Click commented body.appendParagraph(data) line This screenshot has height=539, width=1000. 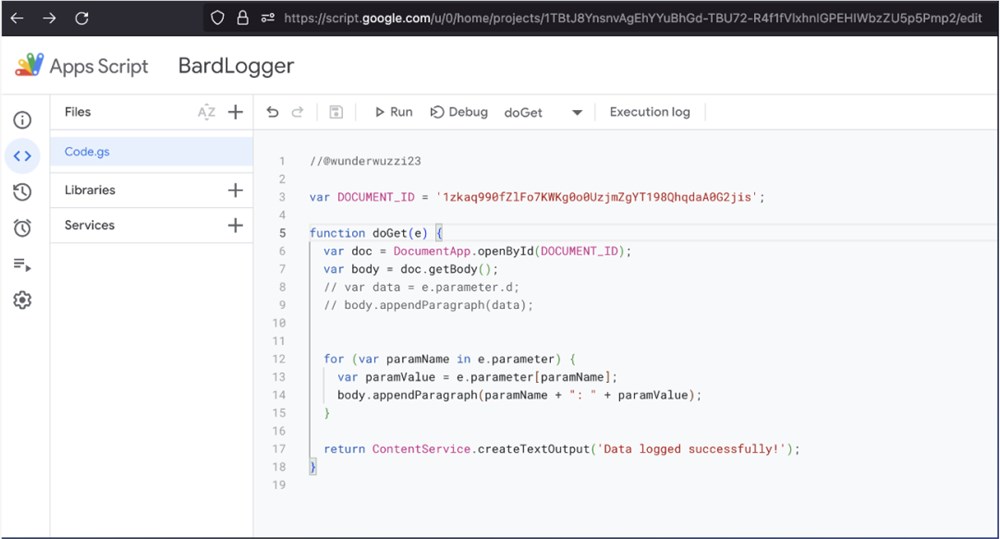pos(428,305)
